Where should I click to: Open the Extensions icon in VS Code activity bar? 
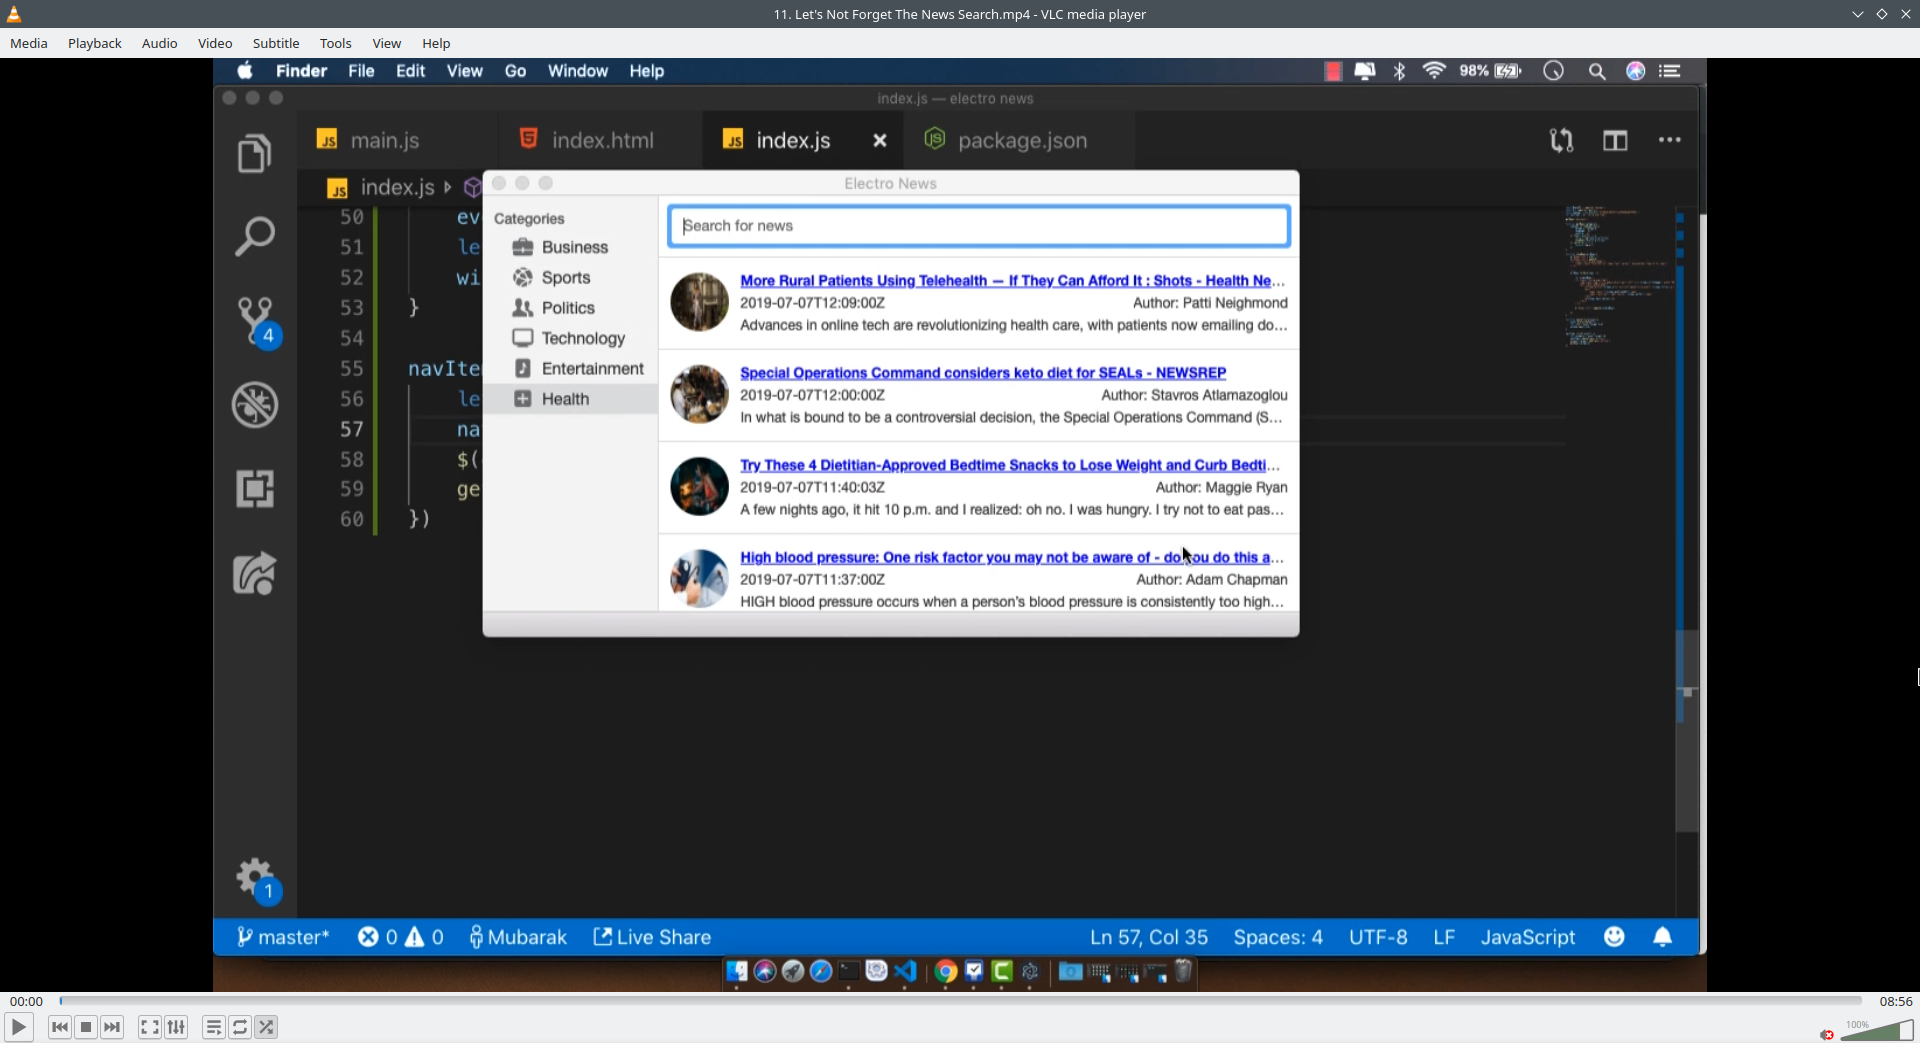[x=255, y=489]
